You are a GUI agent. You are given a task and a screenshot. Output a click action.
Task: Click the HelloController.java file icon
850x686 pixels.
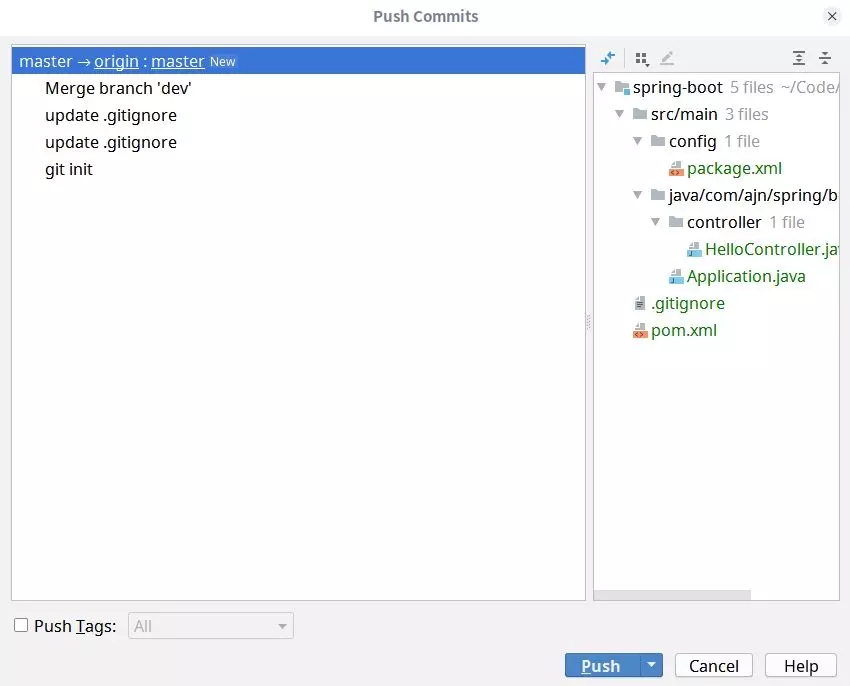(694, 250)
